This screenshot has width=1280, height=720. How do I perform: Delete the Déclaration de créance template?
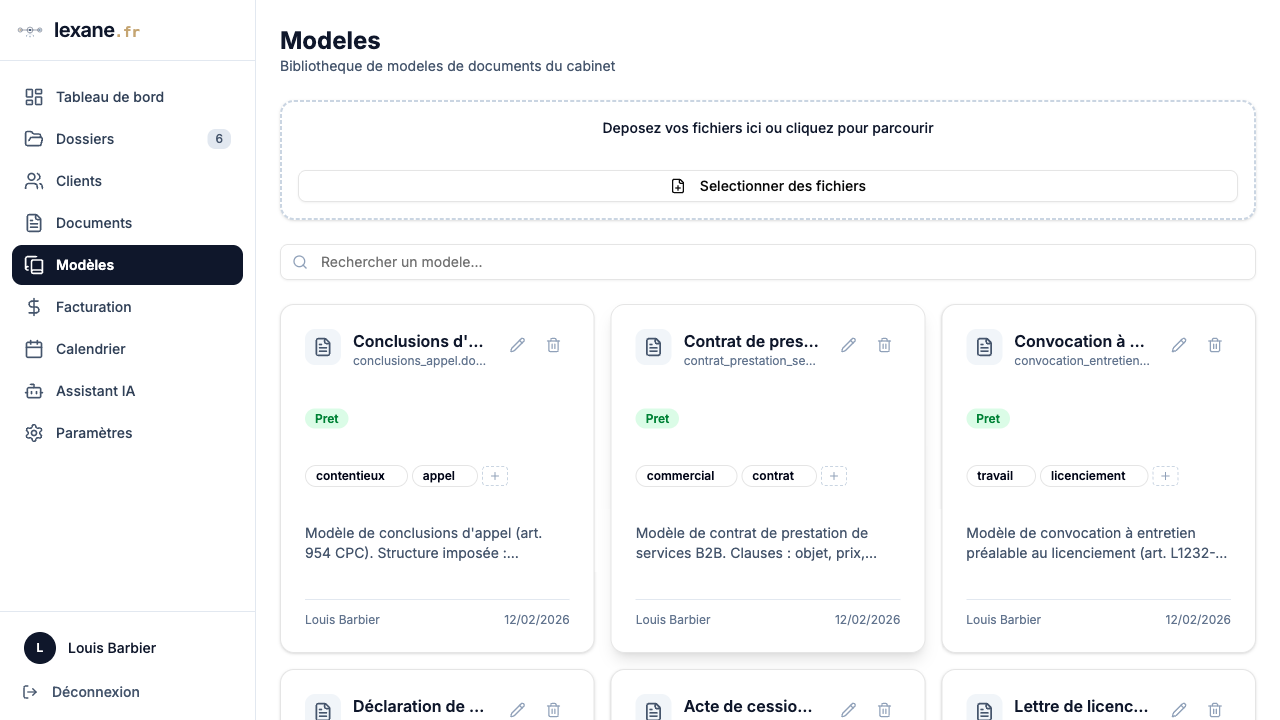click(x=553, y=709)
